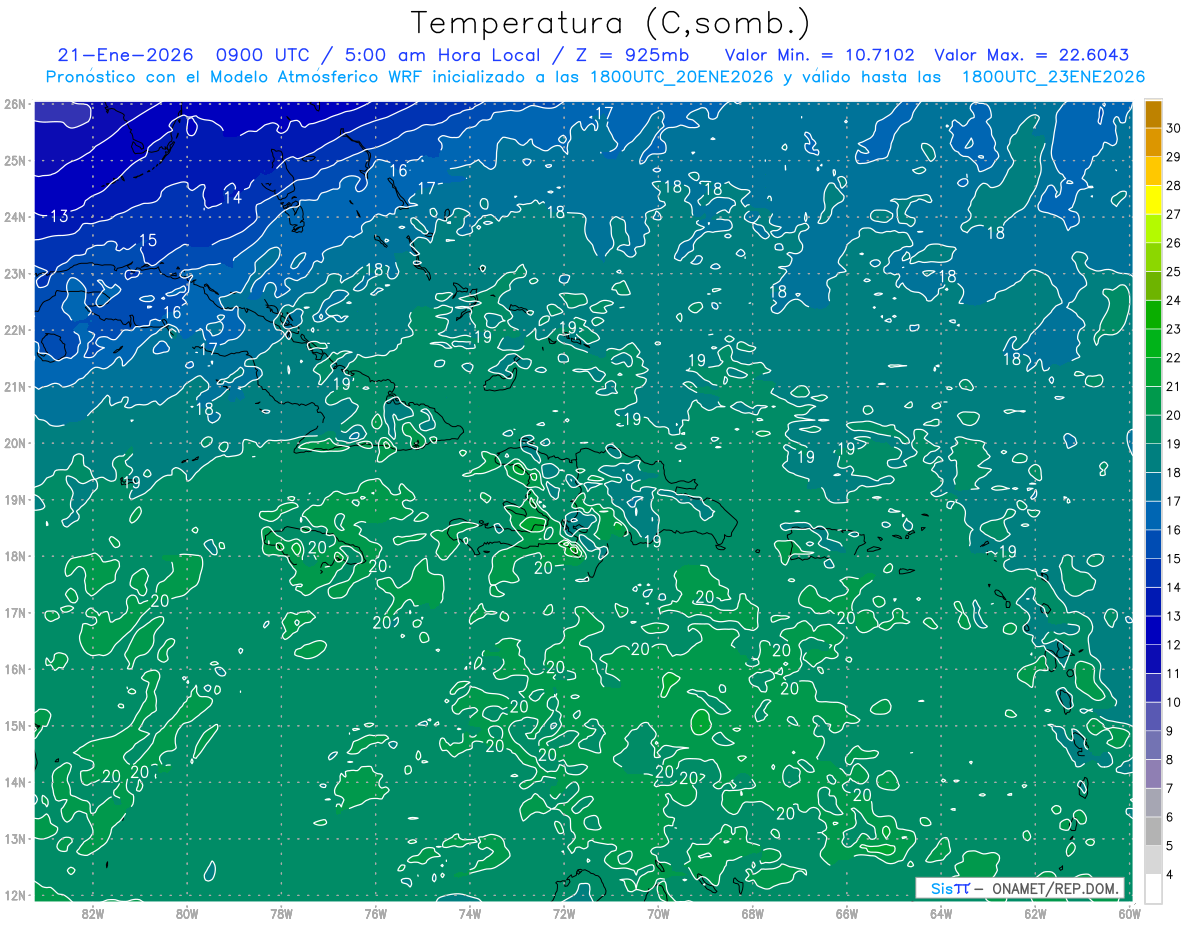1200x927 pixels.
Task: Select the '80W' longitude axis label
Action: pyautogui.click(x=187, y=913)
